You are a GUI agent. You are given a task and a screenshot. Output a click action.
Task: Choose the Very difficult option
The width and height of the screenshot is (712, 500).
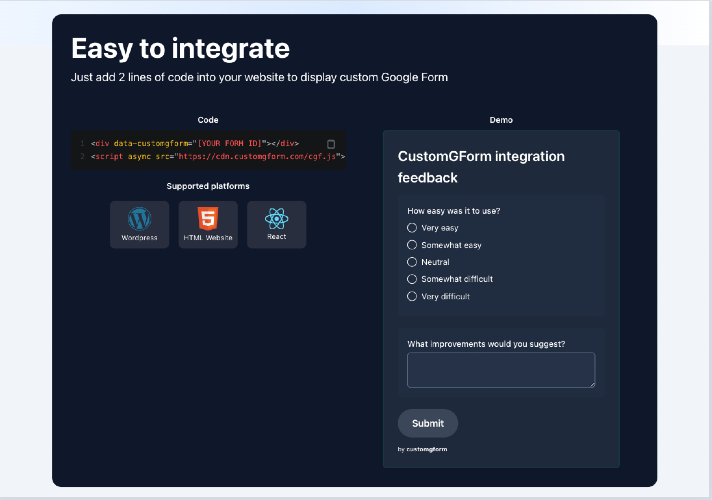[x=412, y=296]
